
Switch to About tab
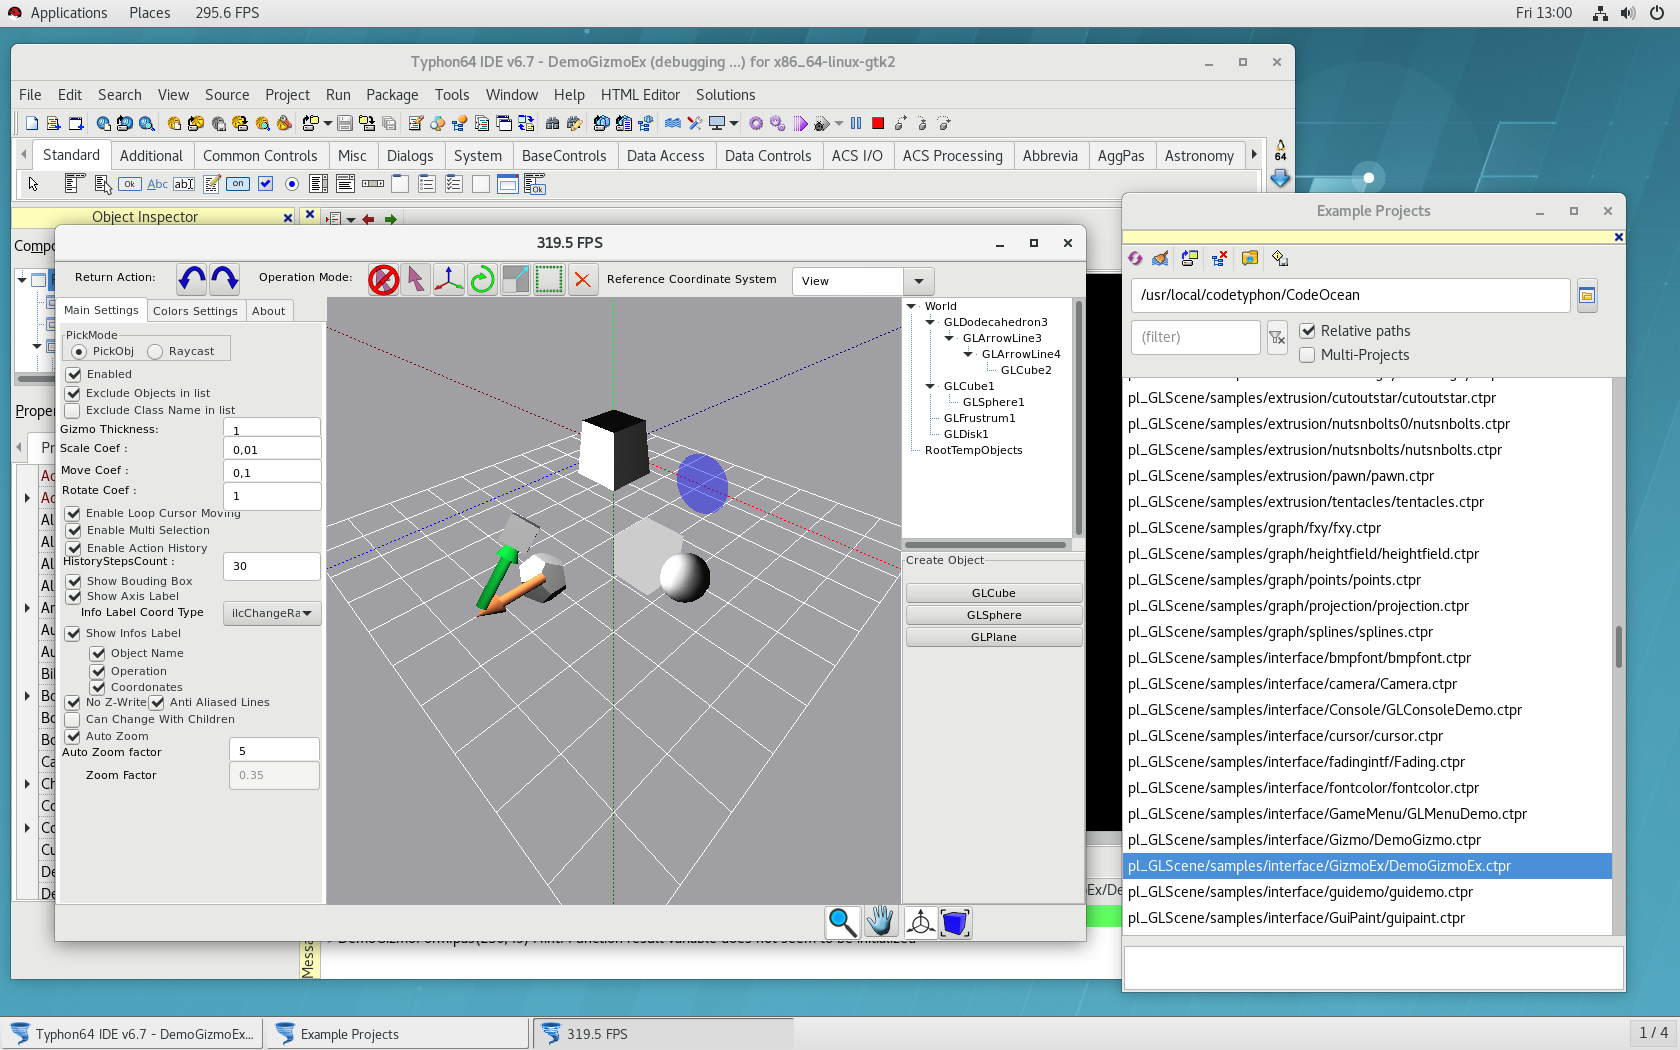(x=268, y=311)
